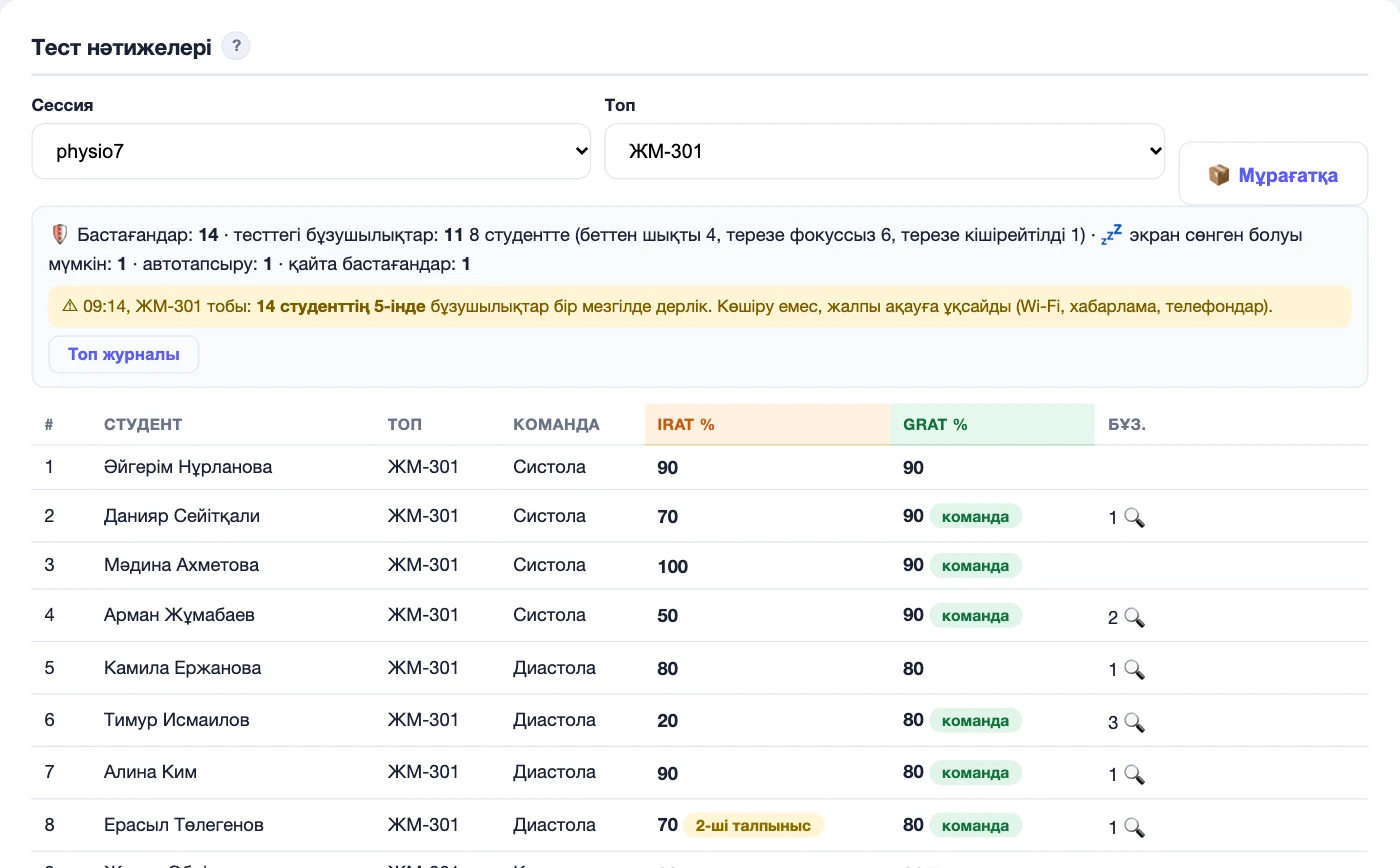The width and height of the screenshot is (1400, 868).
Task: Click the ТОП column header
Action: click(405, 424)
